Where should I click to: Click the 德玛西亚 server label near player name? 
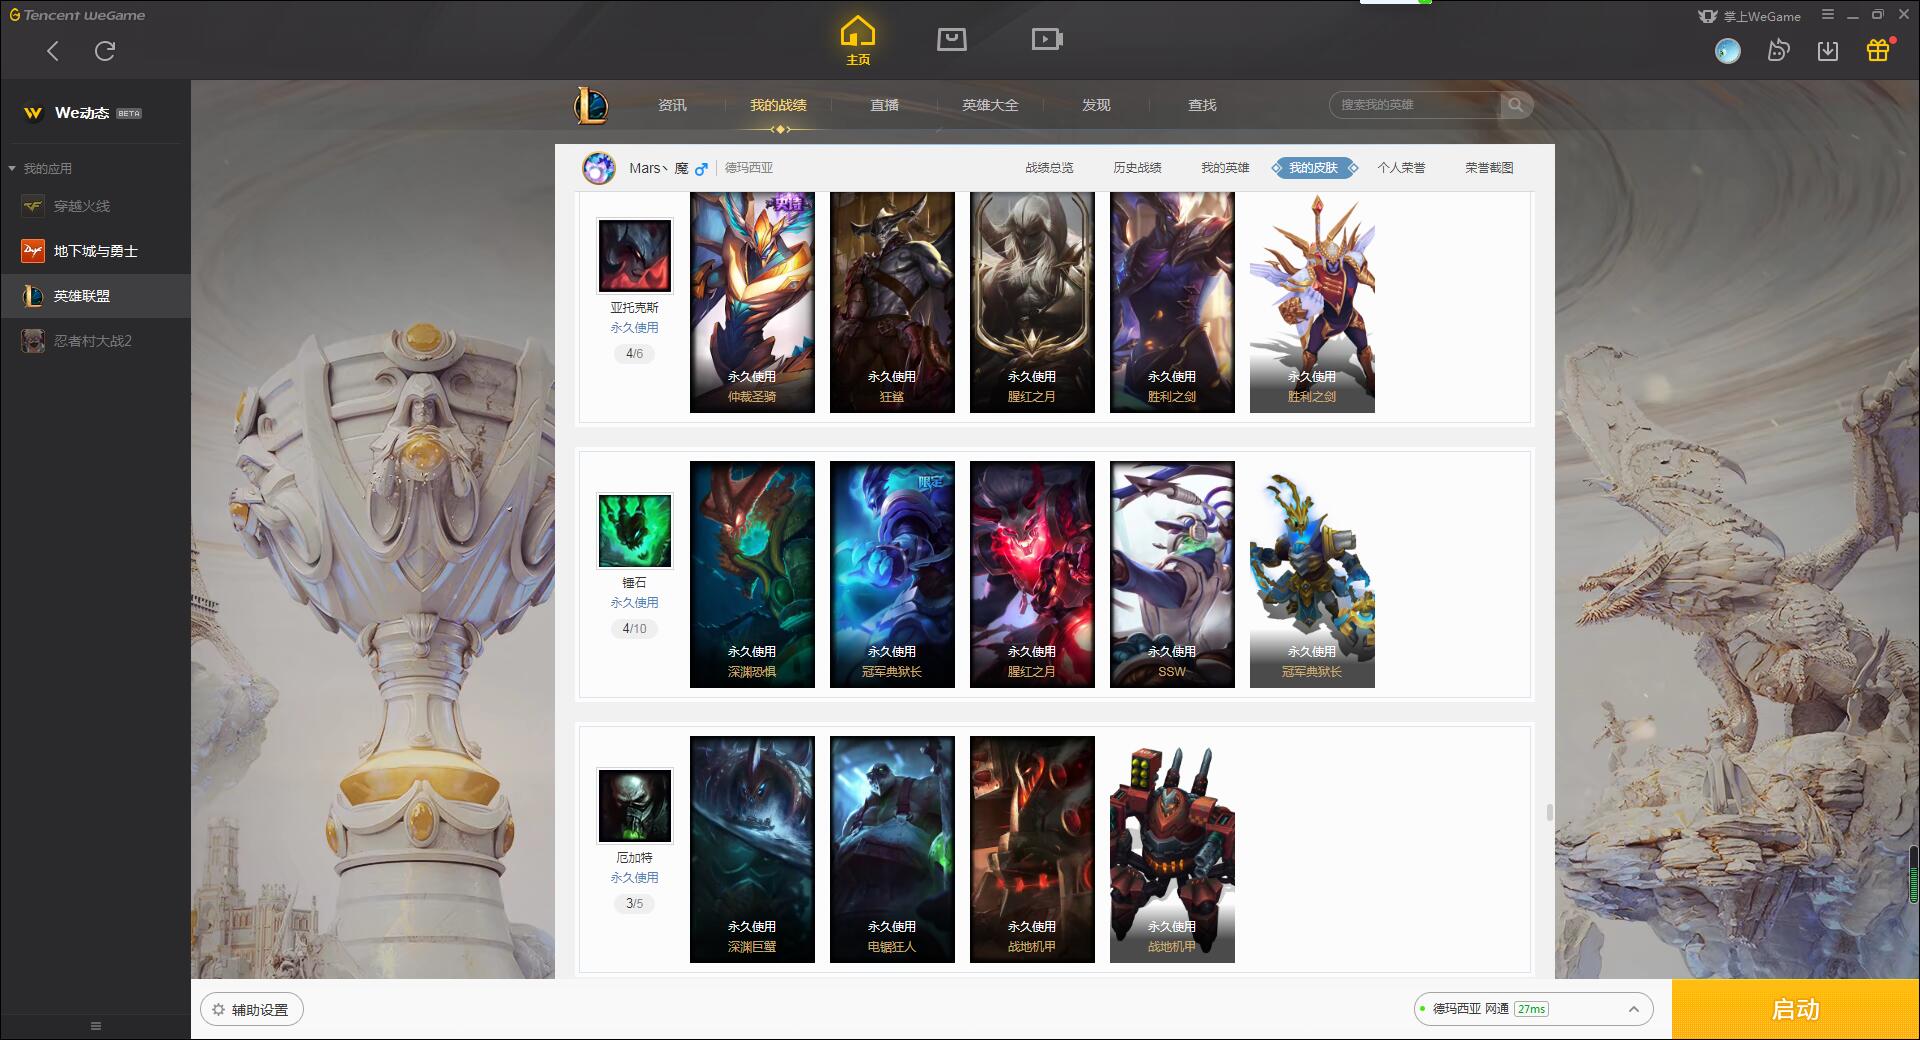point(749,168)
